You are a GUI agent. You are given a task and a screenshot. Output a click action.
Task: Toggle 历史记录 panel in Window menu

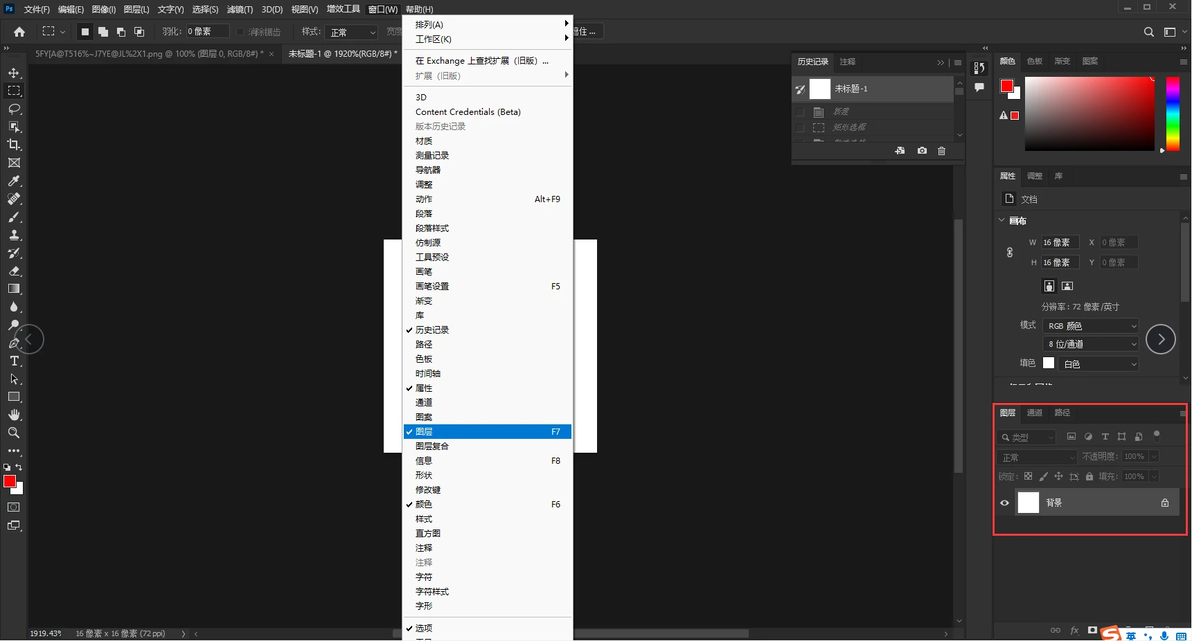pyautogui.click(x=487, y=330)
